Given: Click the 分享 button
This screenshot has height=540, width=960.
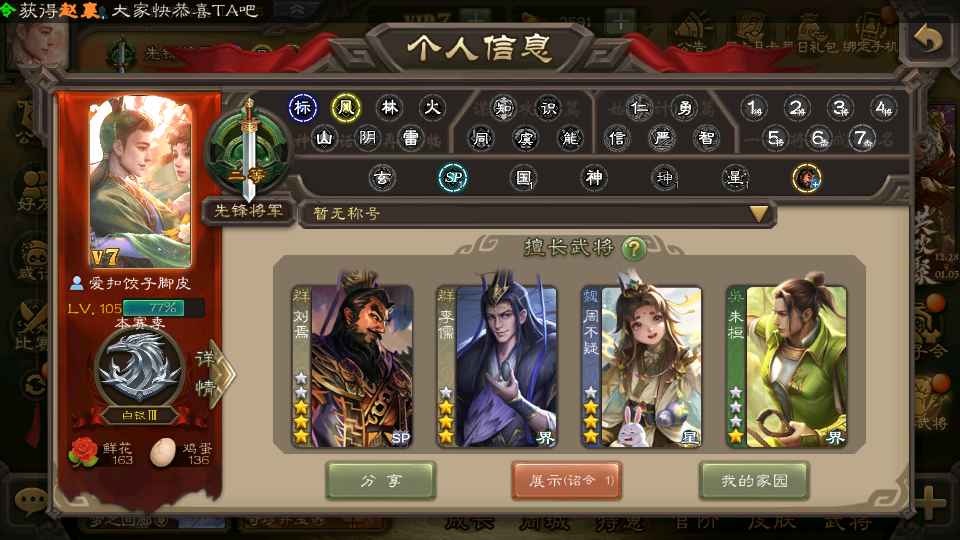Looking at the screenshot, I should coord(381,481).
